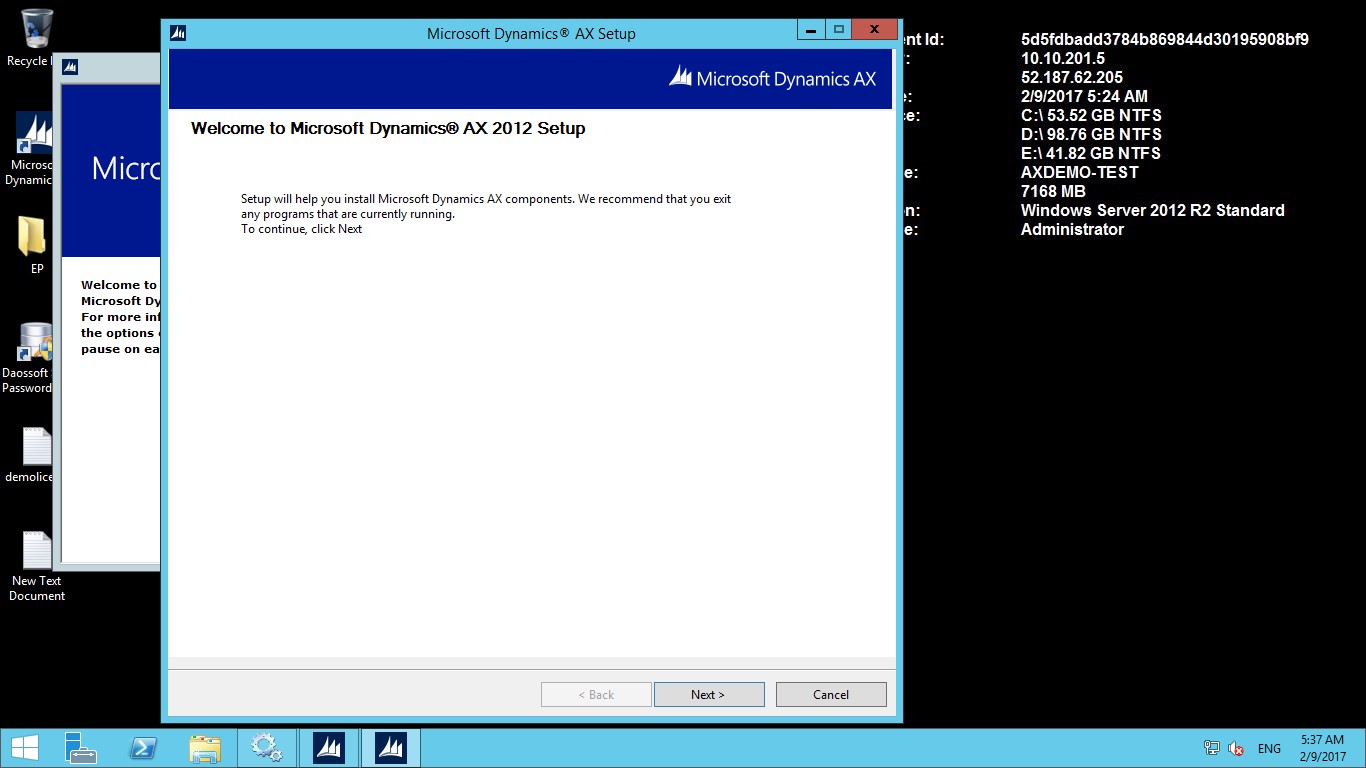Click the 'To continue, click Next' text
The image size is (1366, 768).
pyautogui.click(x=301, y=229)
